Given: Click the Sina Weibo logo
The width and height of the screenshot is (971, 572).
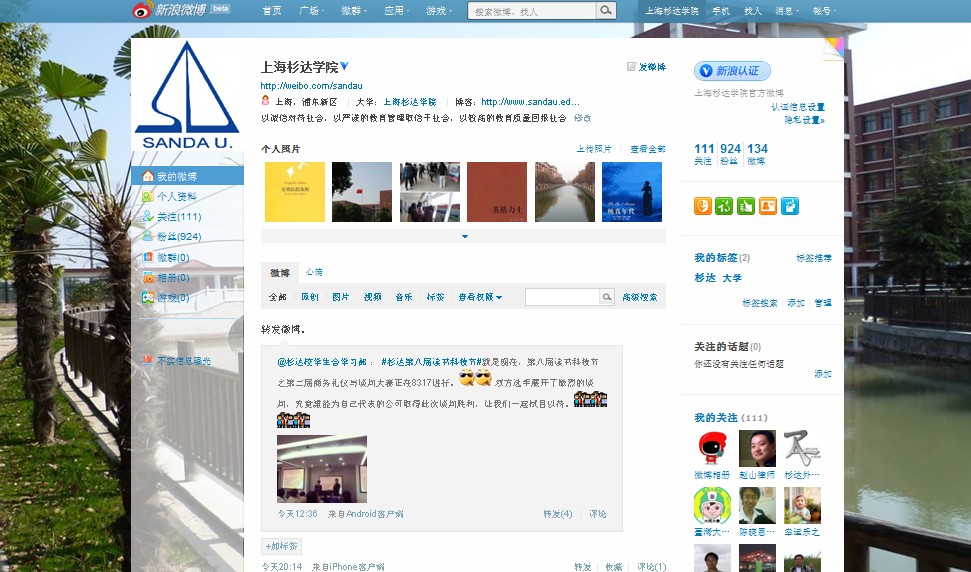Looking at the screenshot, I should [x=170, y=10].
